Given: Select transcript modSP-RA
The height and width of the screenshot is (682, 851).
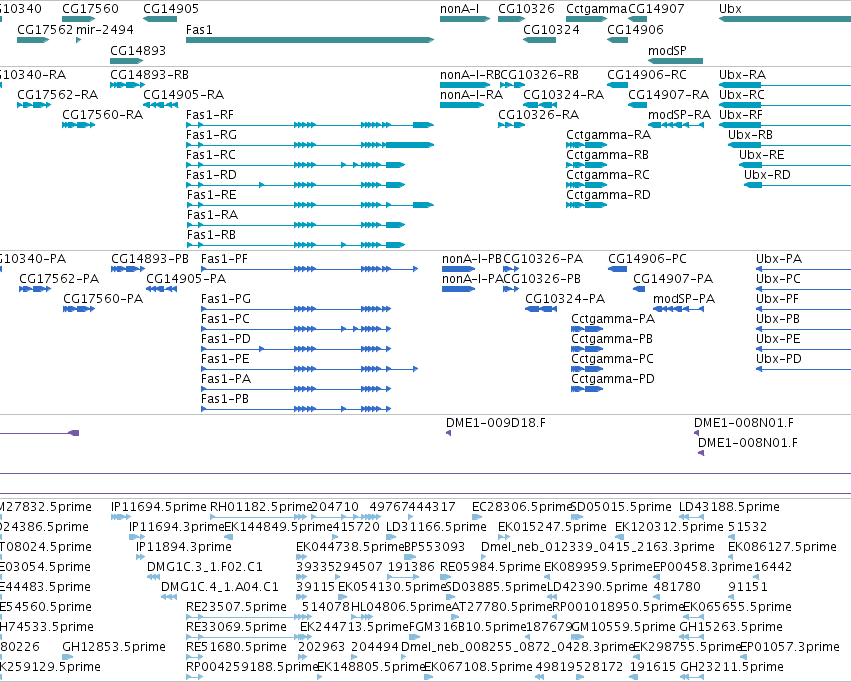Looking at the screenshot, I should (676, 125).
